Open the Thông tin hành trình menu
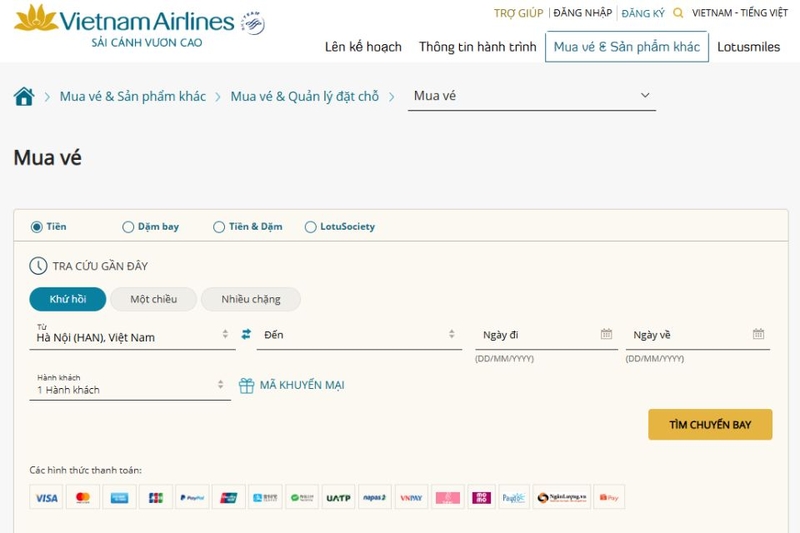Screen dimensions: 800x533 pos(478,47)
